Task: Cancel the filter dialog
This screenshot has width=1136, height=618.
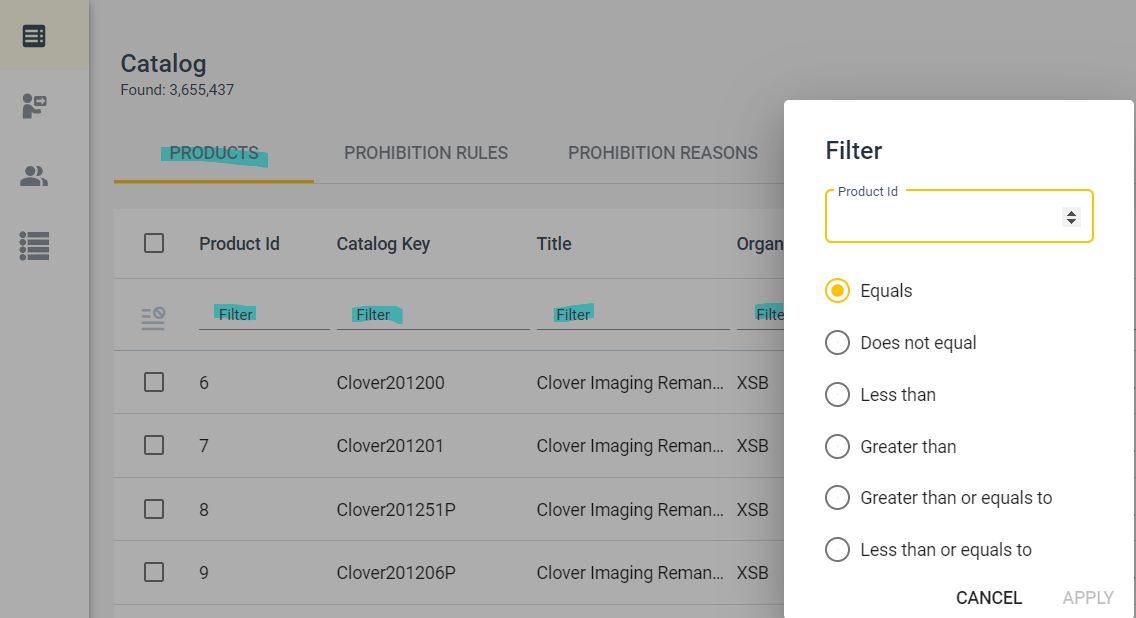Action: click(x=988, y=597)
